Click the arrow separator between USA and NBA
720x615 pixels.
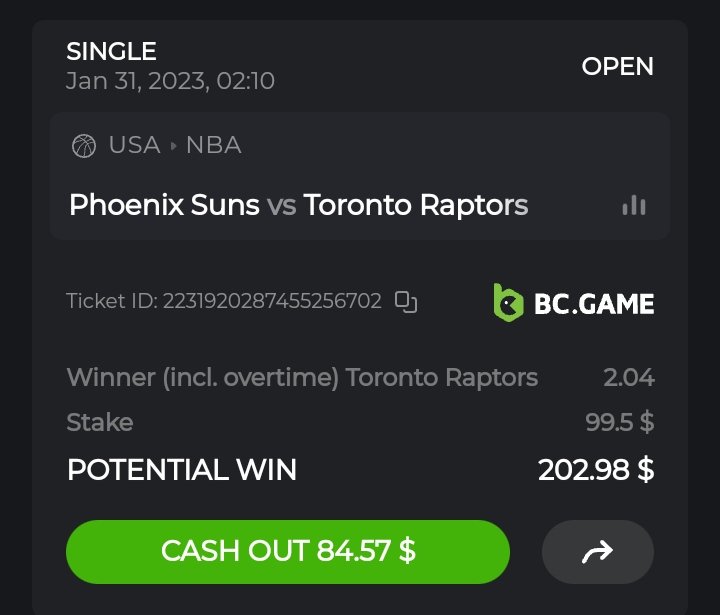click(x=173, y=146)
